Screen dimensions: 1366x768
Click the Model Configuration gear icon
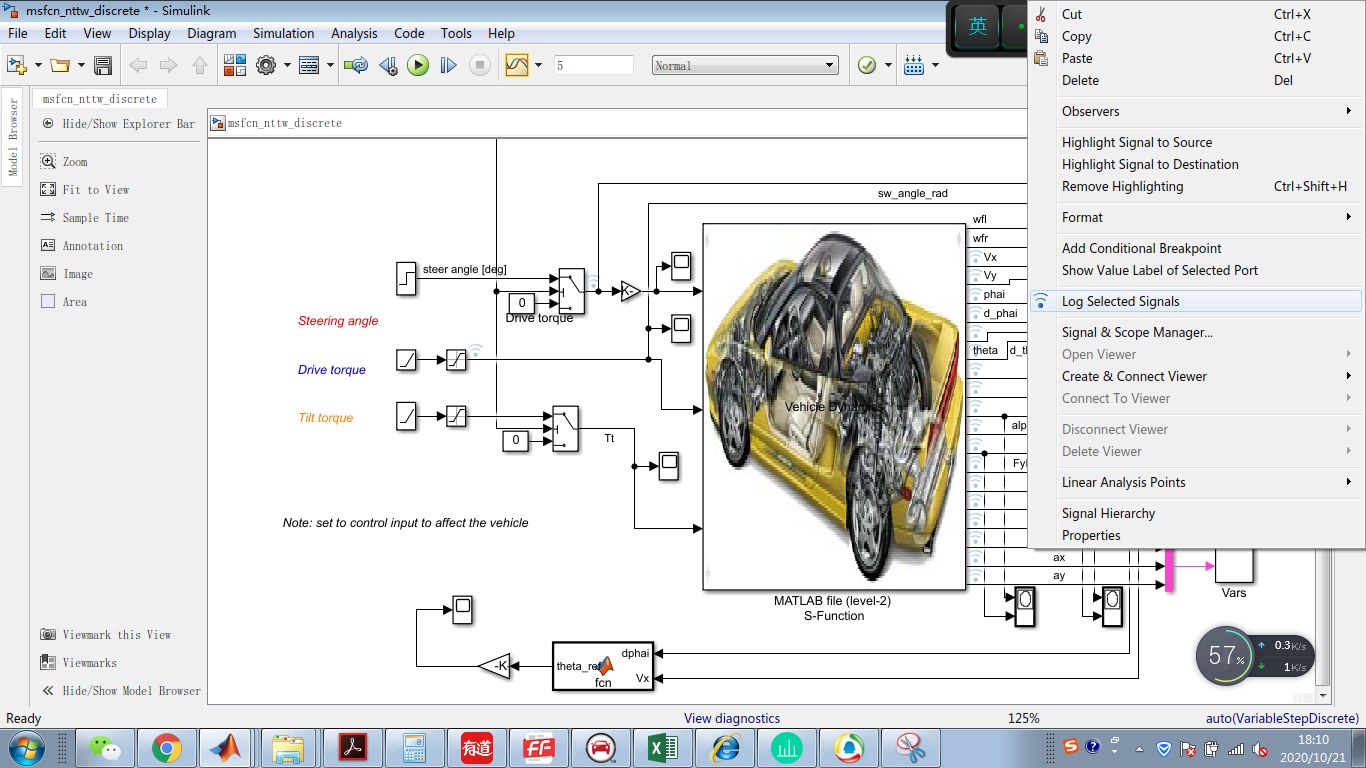click(266, 66)
